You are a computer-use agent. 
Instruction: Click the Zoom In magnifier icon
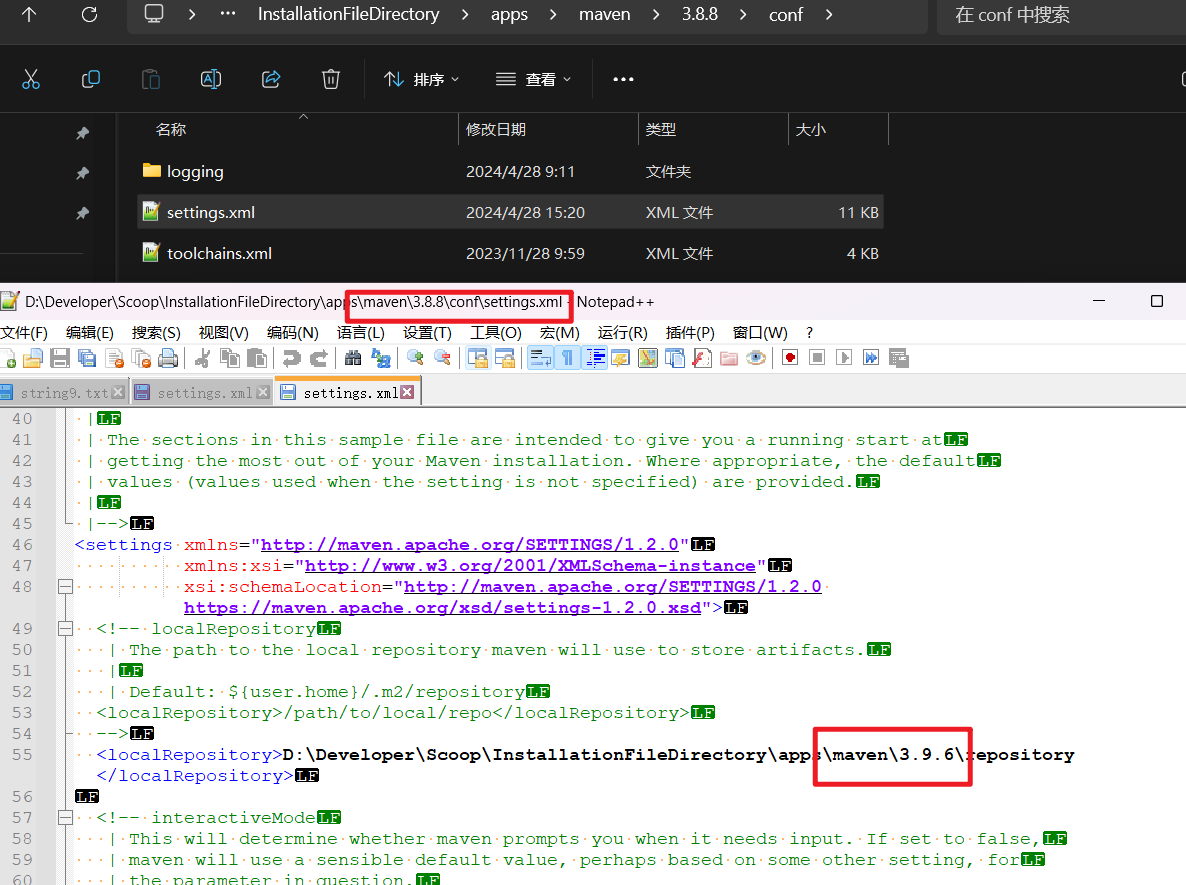[415, 359]
